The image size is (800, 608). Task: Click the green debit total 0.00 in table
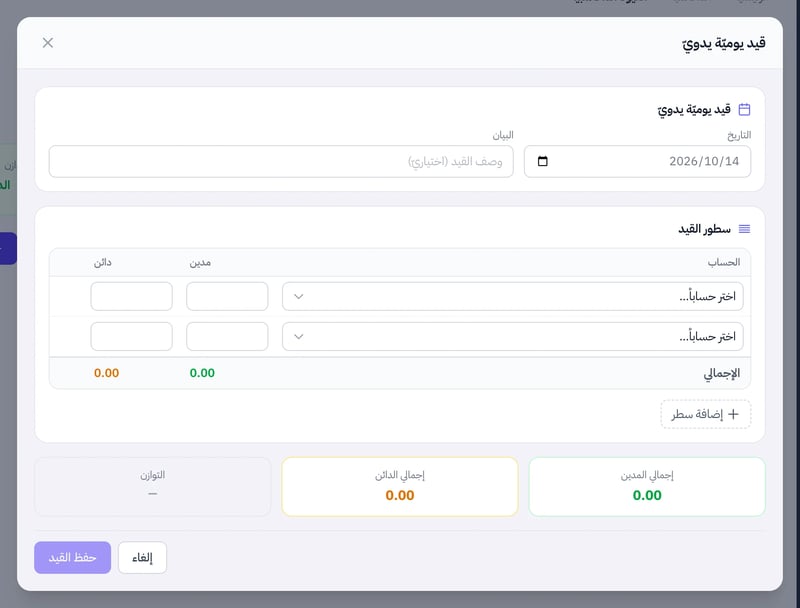tap(202, 373)
